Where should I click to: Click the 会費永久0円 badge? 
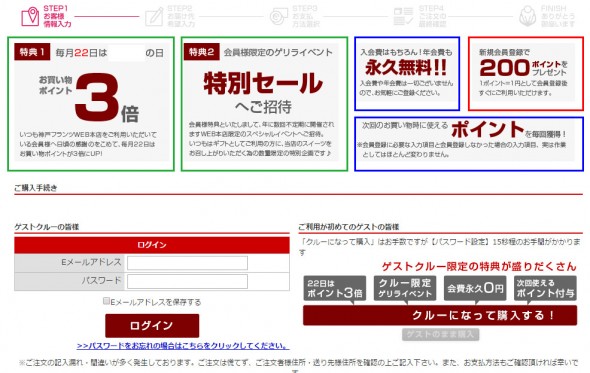click(475, 288)
